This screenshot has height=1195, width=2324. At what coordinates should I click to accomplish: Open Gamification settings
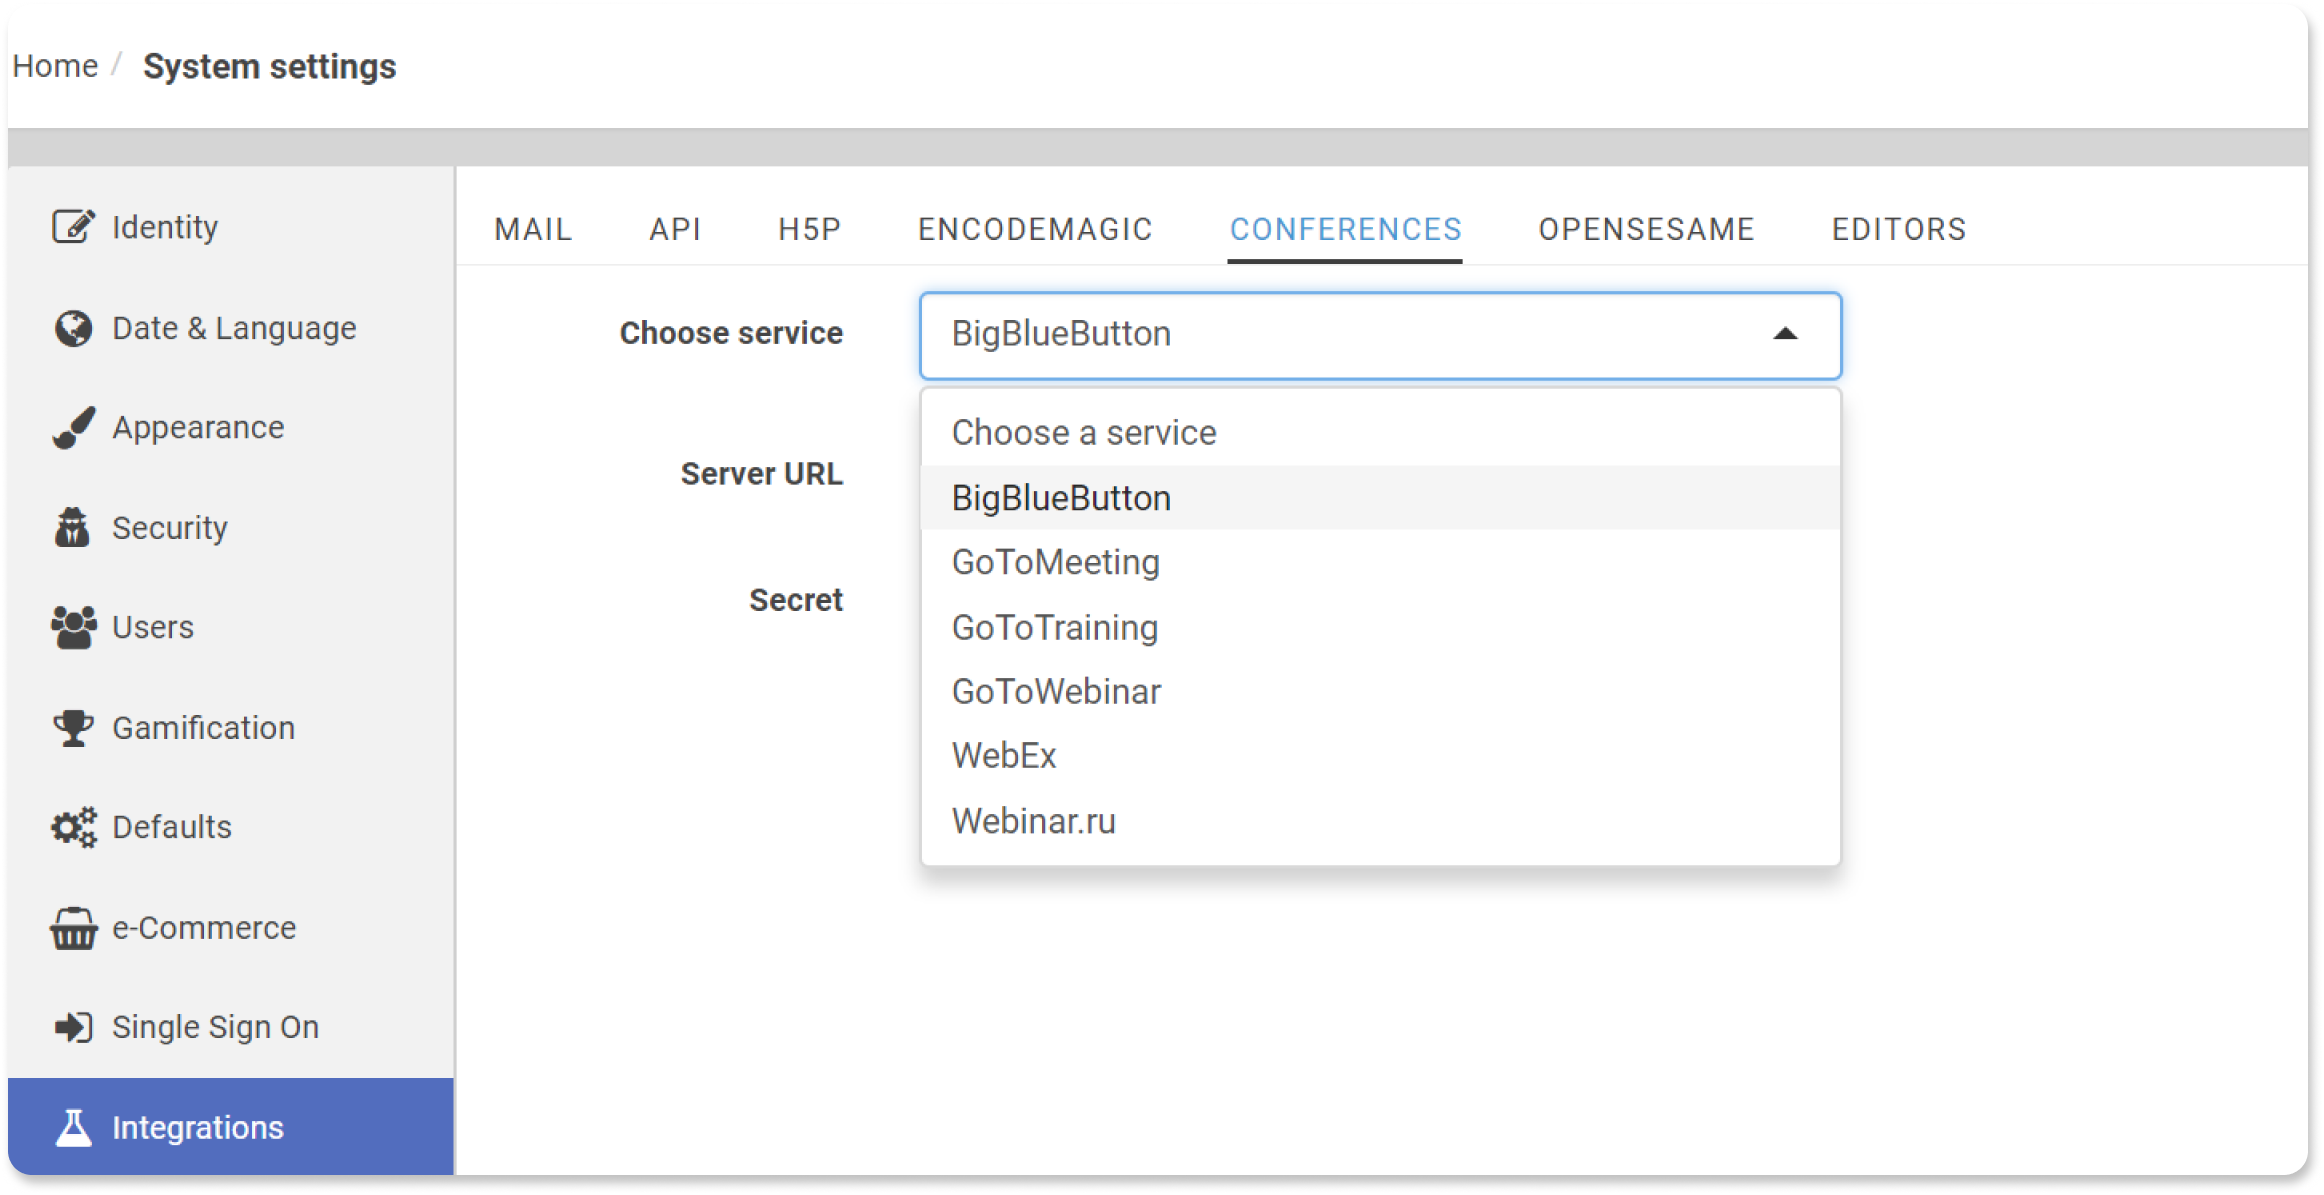(231, 727)
